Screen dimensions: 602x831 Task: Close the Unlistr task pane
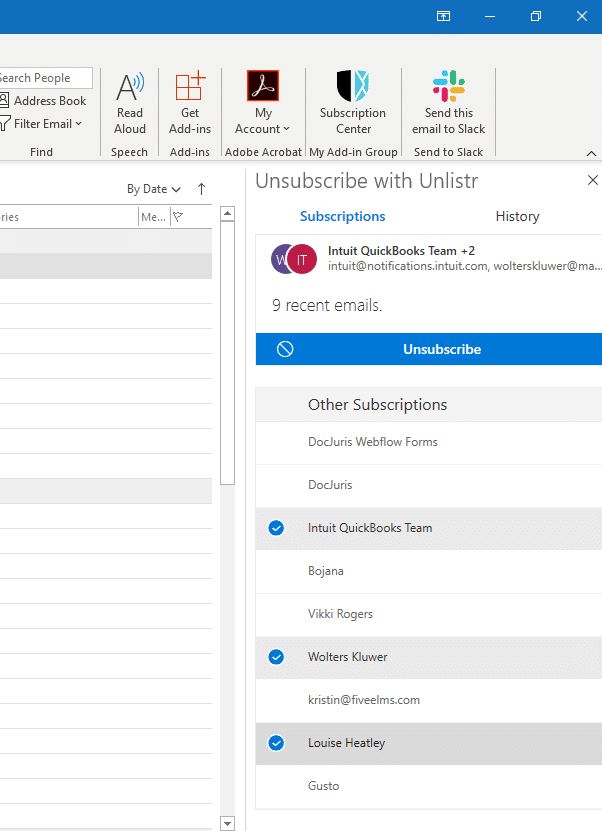(592, 180)
